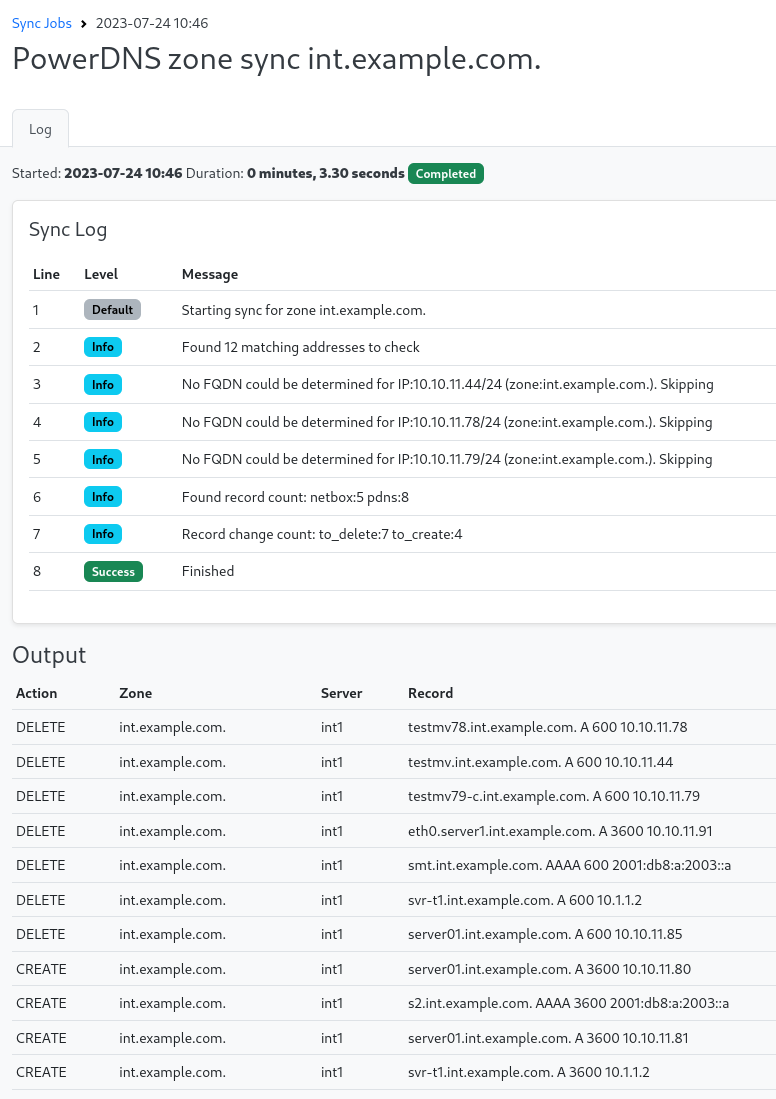This screenshot has height=1099, width=776.
Task: Select the server01 A 600 10.10.11.85 record
Action: coord(545,934)
